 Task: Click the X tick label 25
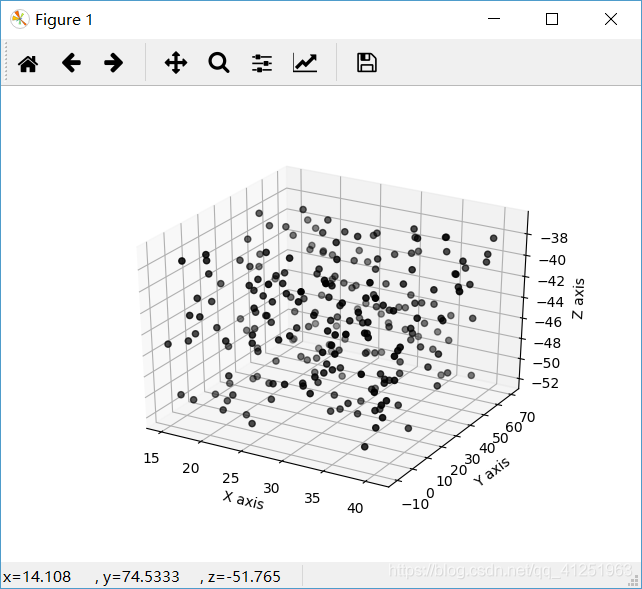231,478
